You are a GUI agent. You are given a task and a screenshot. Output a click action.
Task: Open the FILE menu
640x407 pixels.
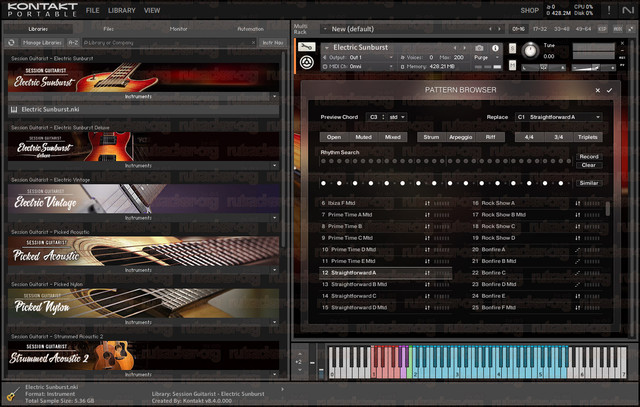click(93, 10)
